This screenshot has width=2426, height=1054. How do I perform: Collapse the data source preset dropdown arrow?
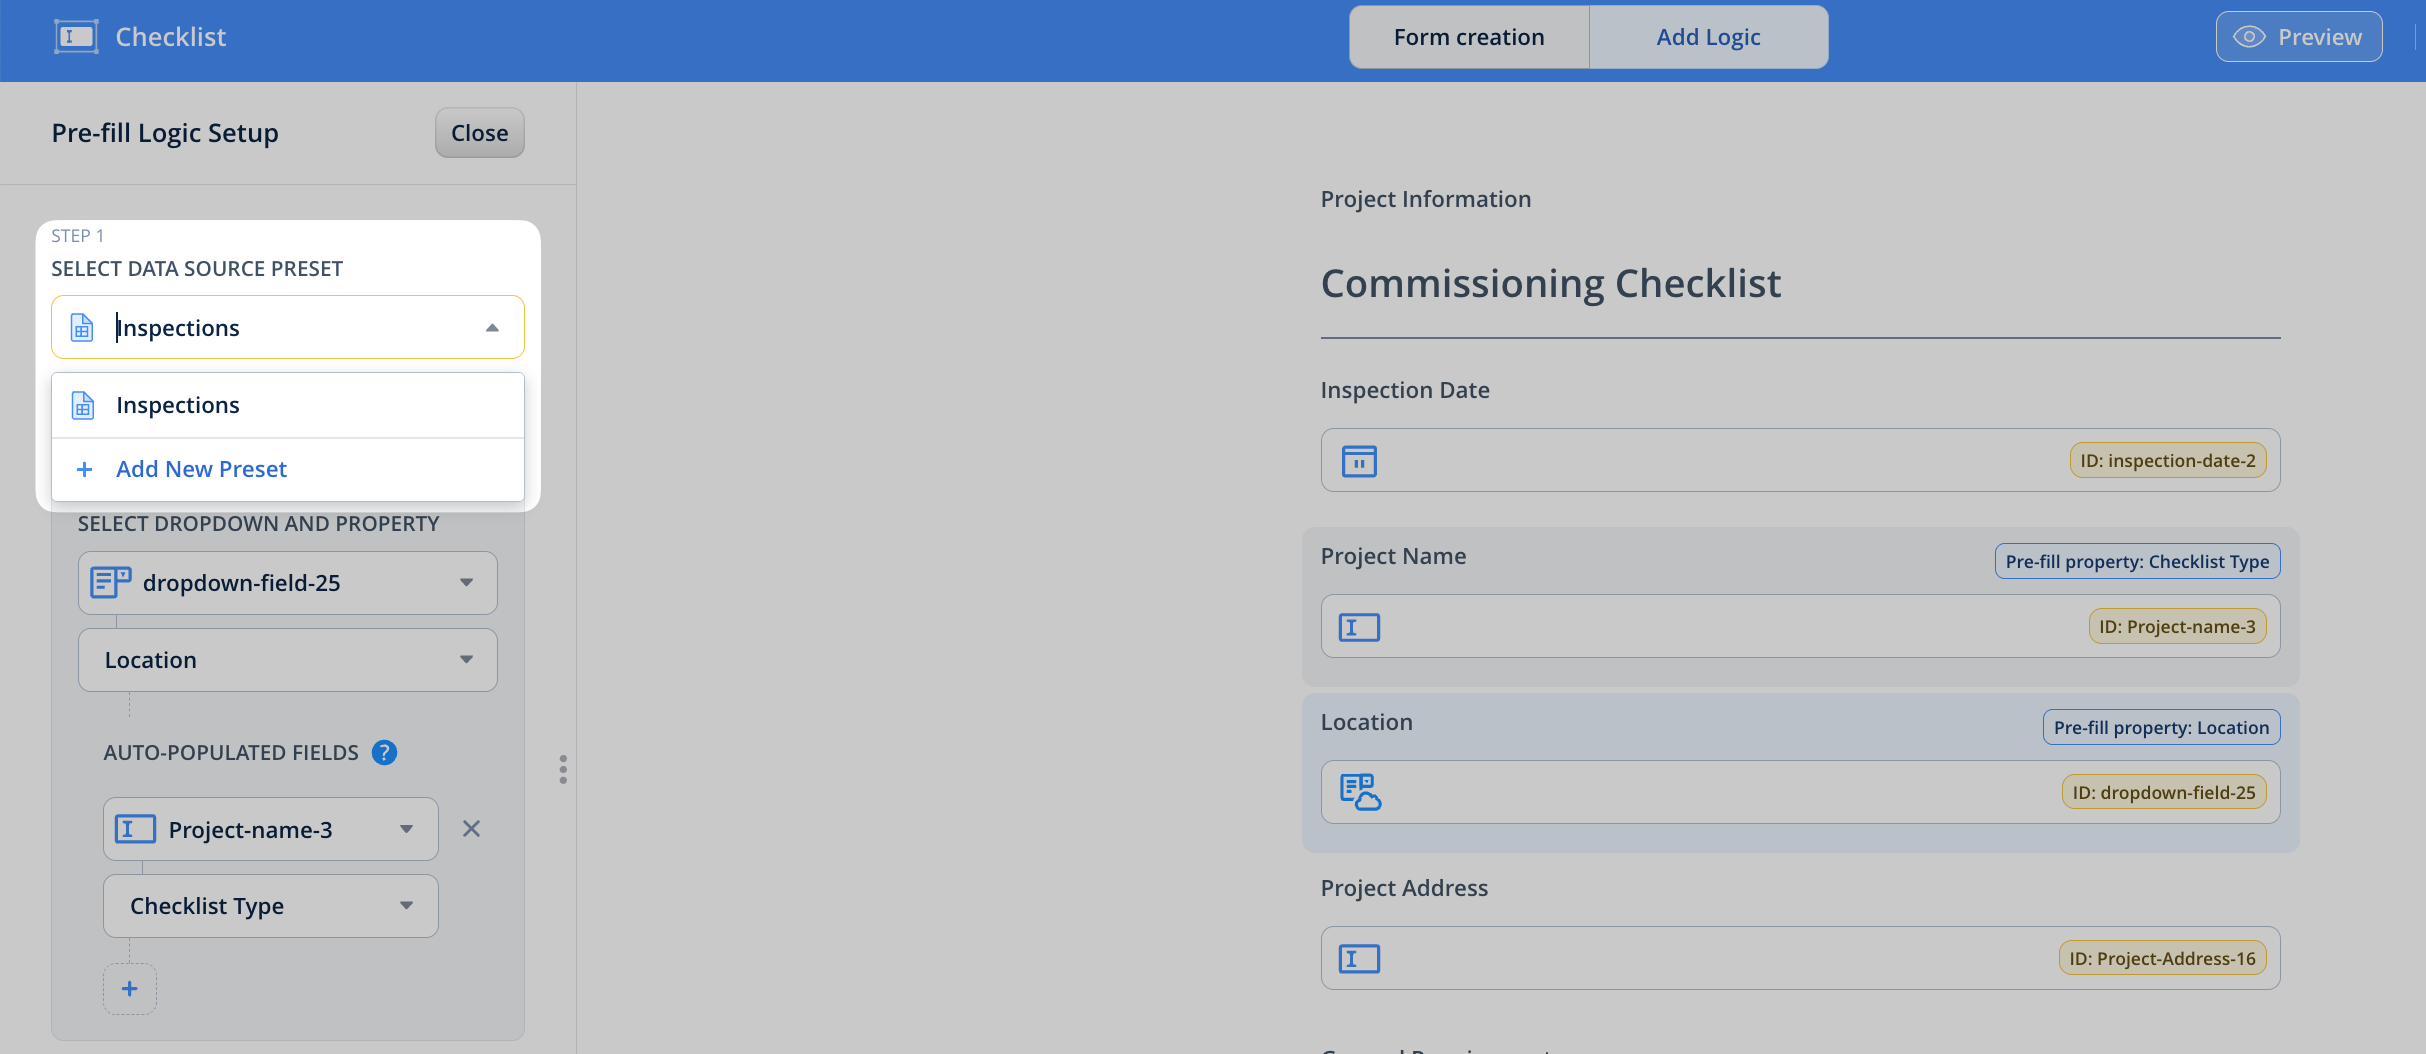tap(492, 328)
